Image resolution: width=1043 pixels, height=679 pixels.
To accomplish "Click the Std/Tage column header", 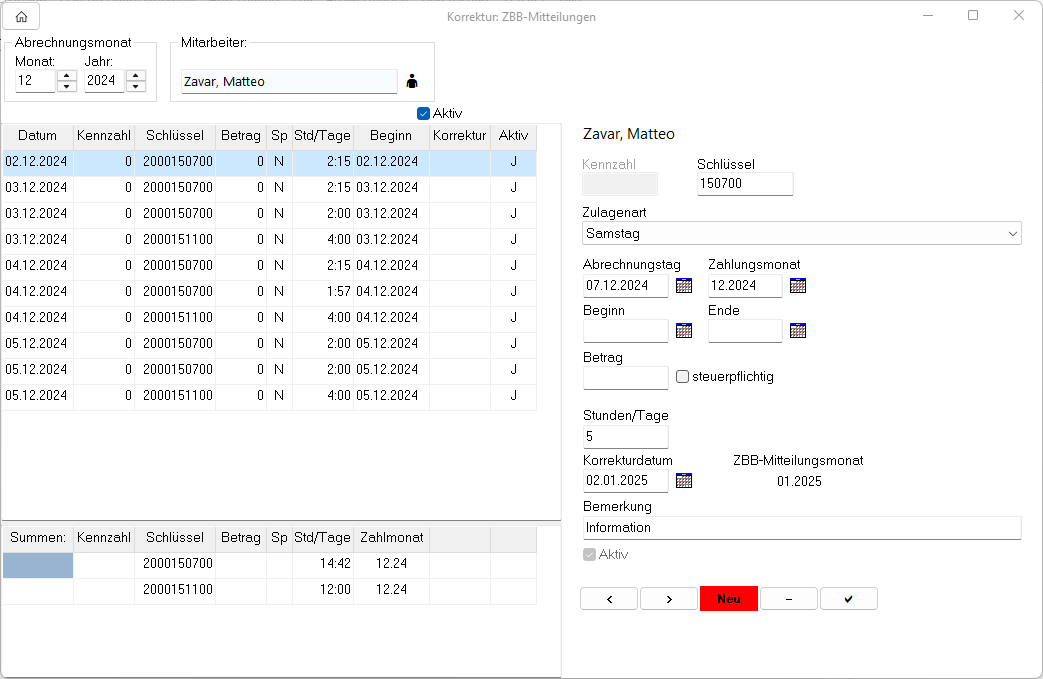I will pos(322,136).
